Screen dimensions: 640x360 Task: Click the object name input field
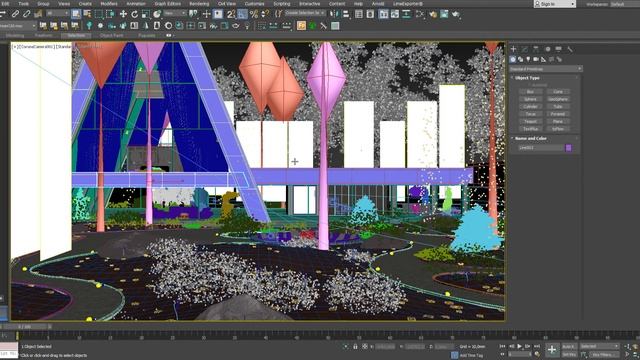click(x=540, y=148)
